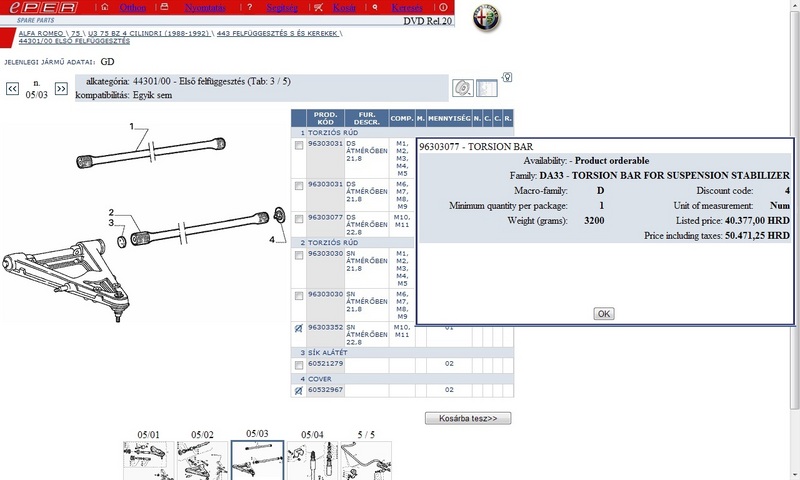Check the 60521279 SÍK ALÁTÉT row
Viewport: 800px width, 480px height.
point(299,365)
